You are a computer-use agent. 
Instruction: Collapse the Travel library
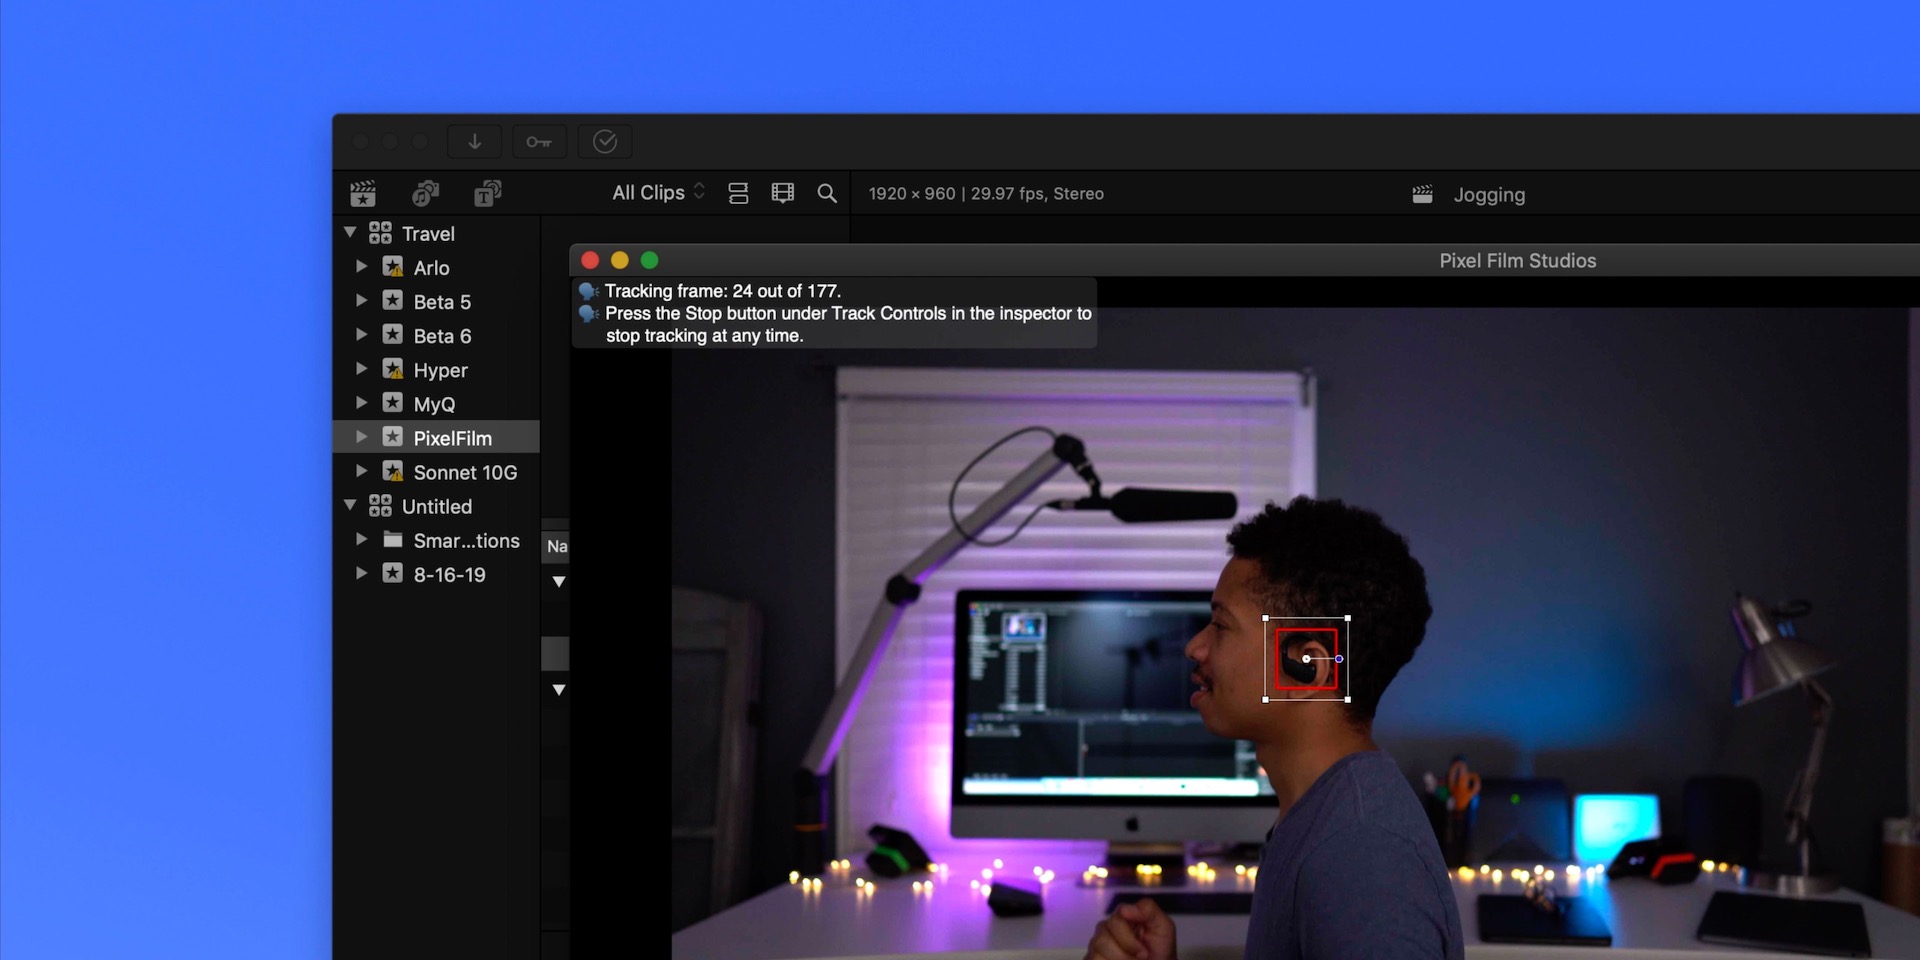click(350, 231)
